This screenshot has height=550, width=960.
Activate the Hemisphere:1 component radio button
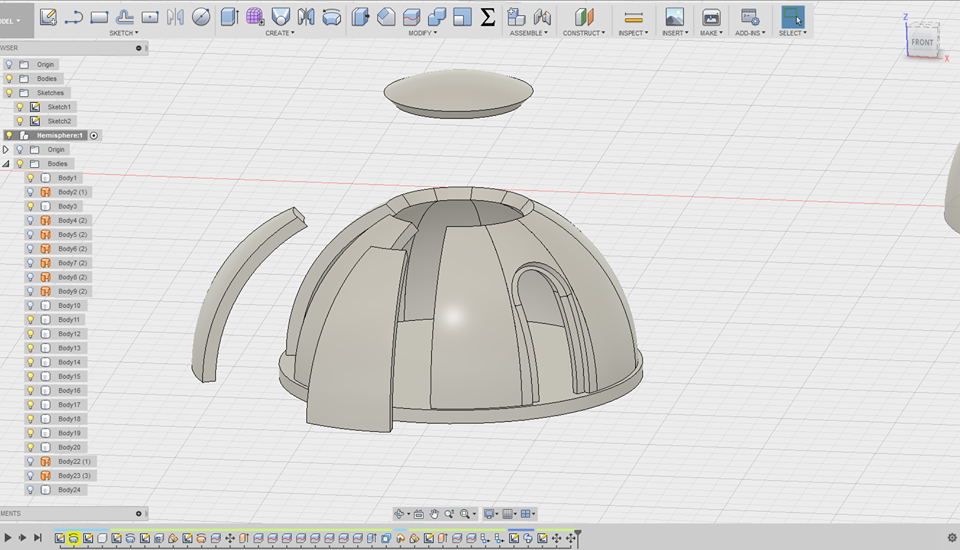coord(94,135)
